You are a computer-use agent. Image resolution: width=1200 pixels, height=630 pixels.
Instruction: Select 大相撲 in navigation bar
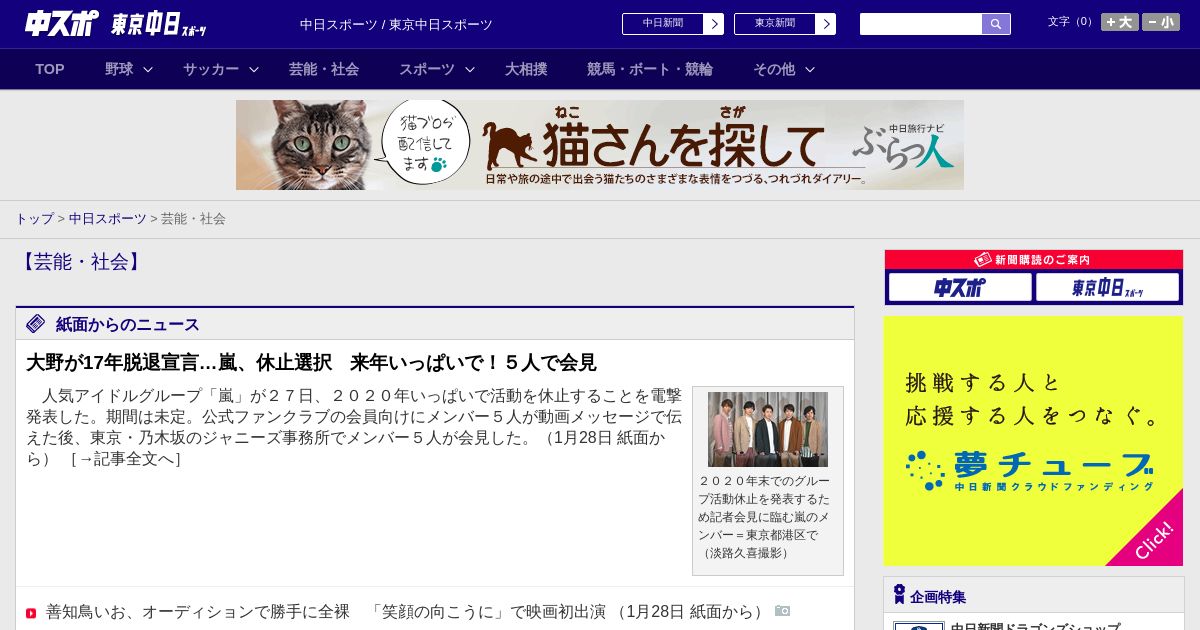[526, 69]
